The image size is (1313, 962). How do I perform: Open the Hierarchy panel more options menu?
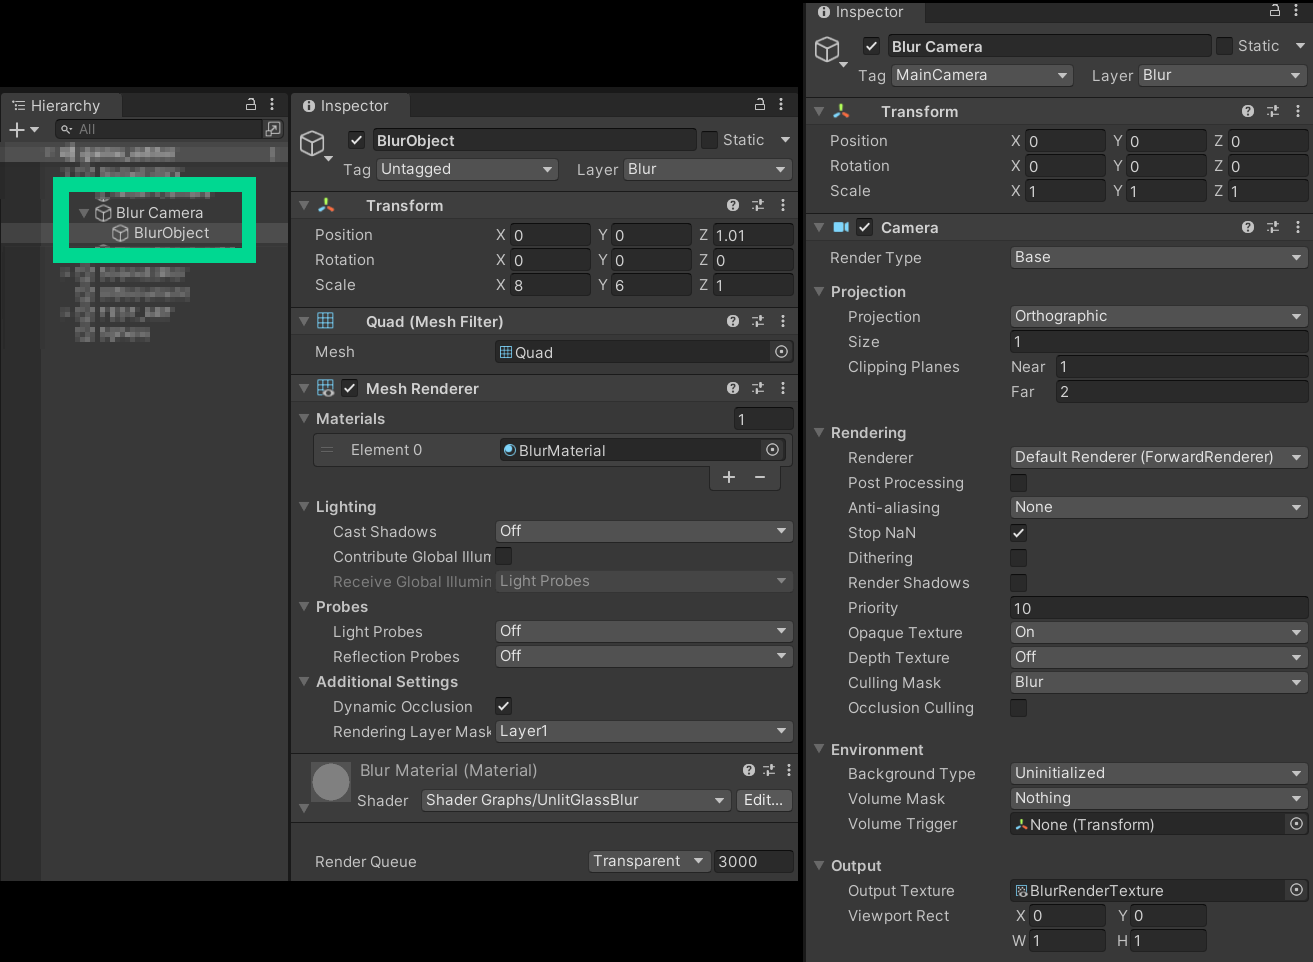point(272,104)
